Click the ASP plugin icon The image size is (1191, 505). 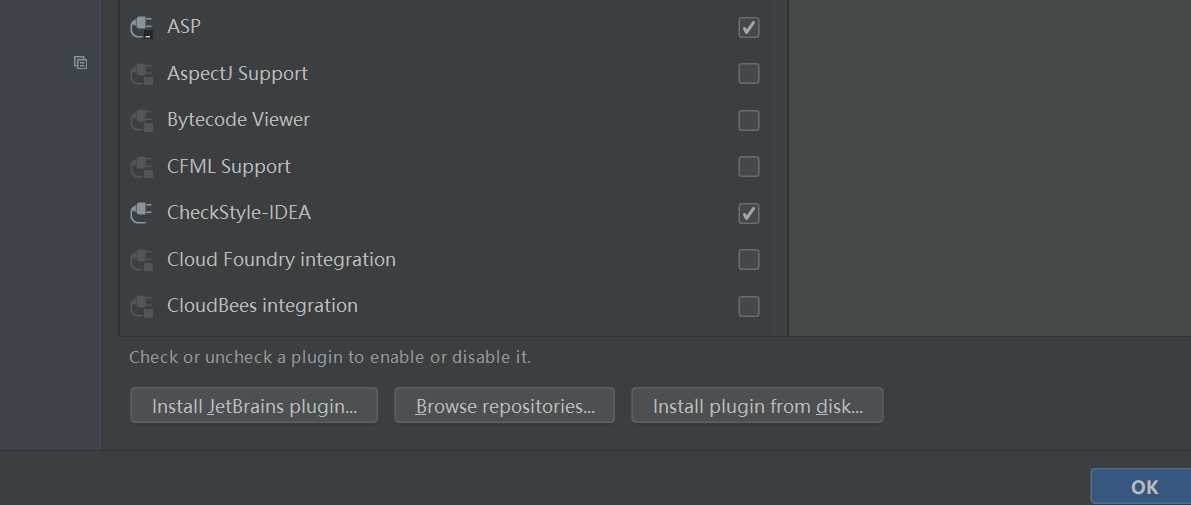coord(141,27)
